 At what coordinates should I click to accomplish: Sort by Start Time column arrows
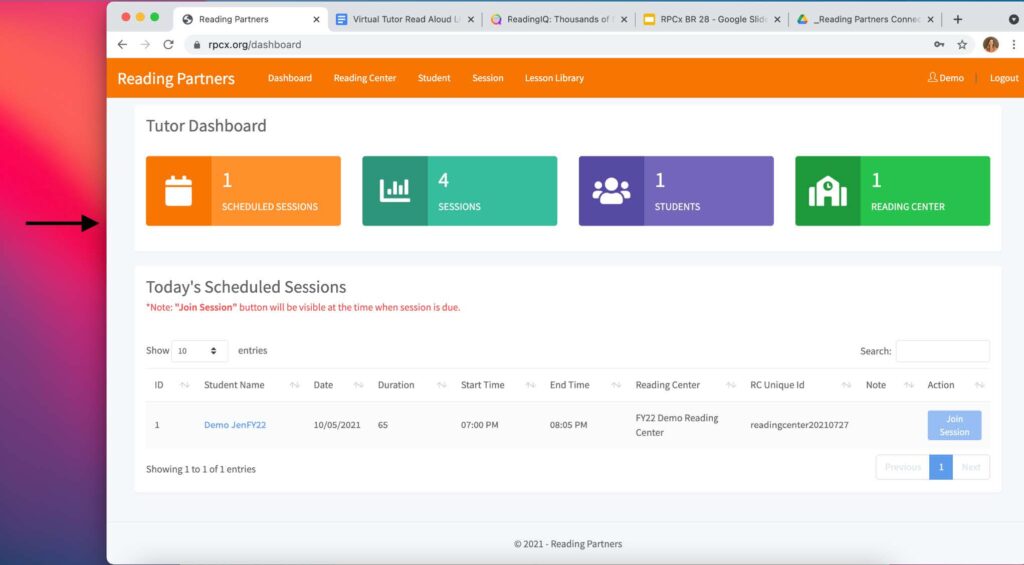pyautogui.click(x=530, y=385)
